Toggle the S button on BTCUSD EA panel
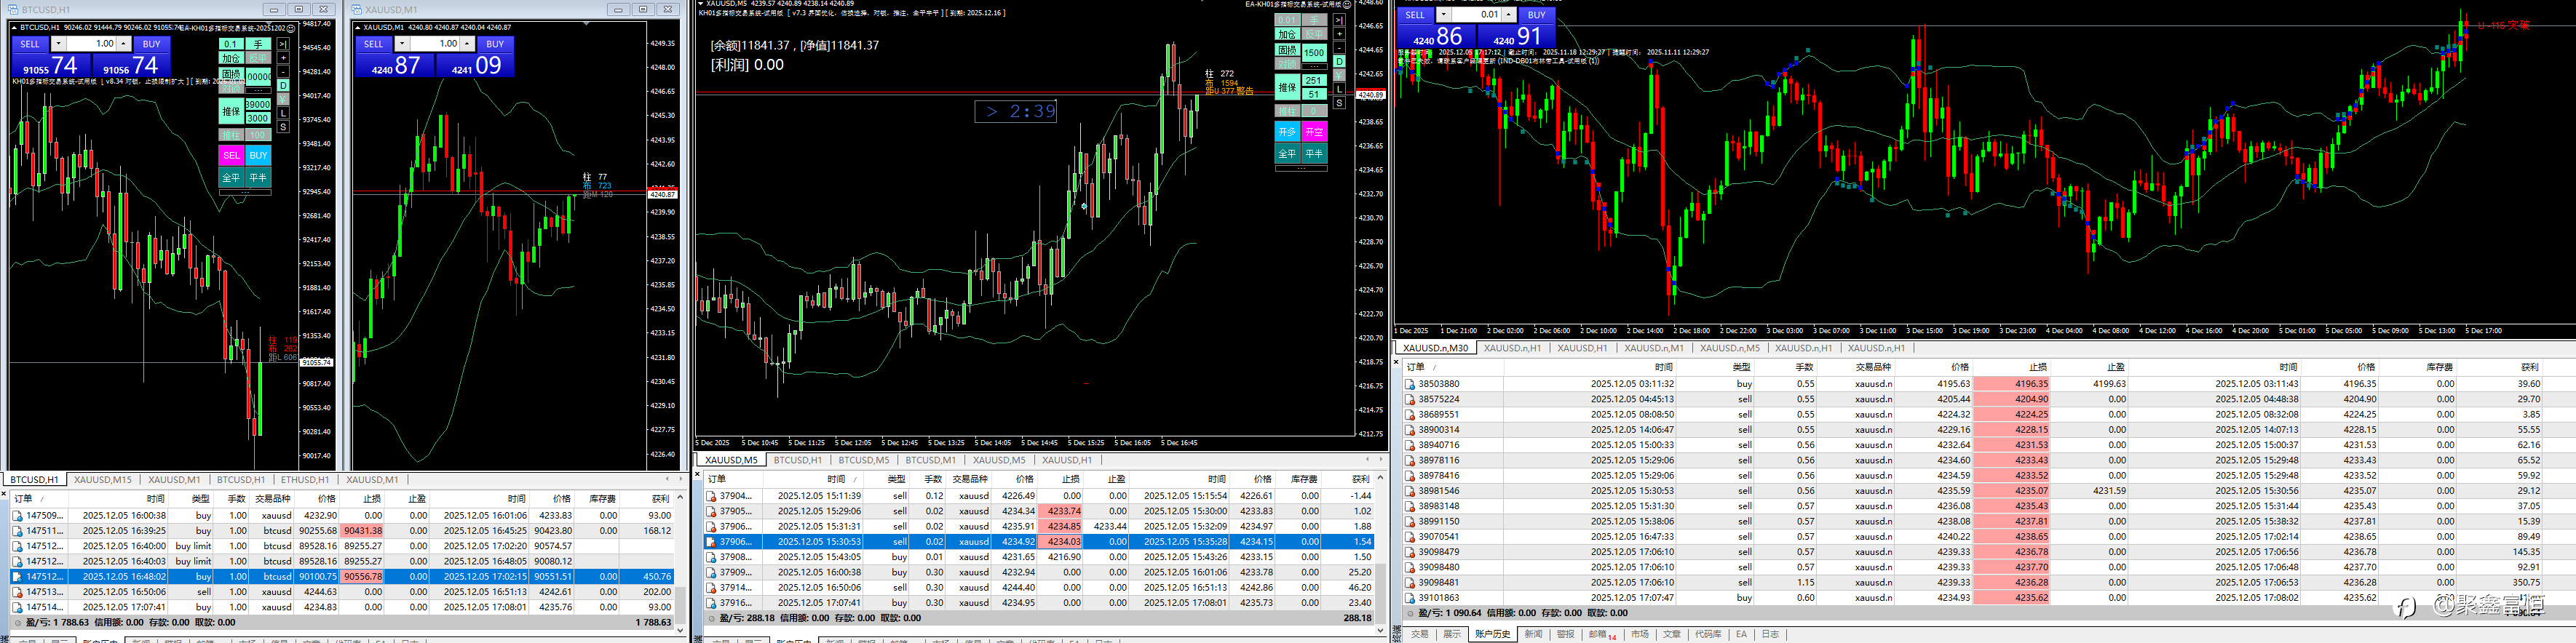Image resolution: width=2576 pixels, height=643 pixels. [x=283, y=127]
